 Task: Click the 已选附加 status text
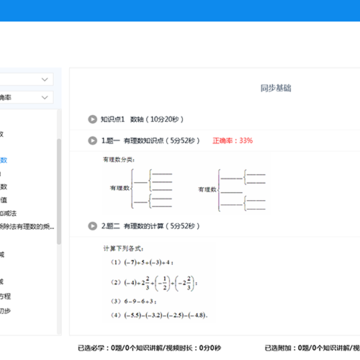click(312, 348)
